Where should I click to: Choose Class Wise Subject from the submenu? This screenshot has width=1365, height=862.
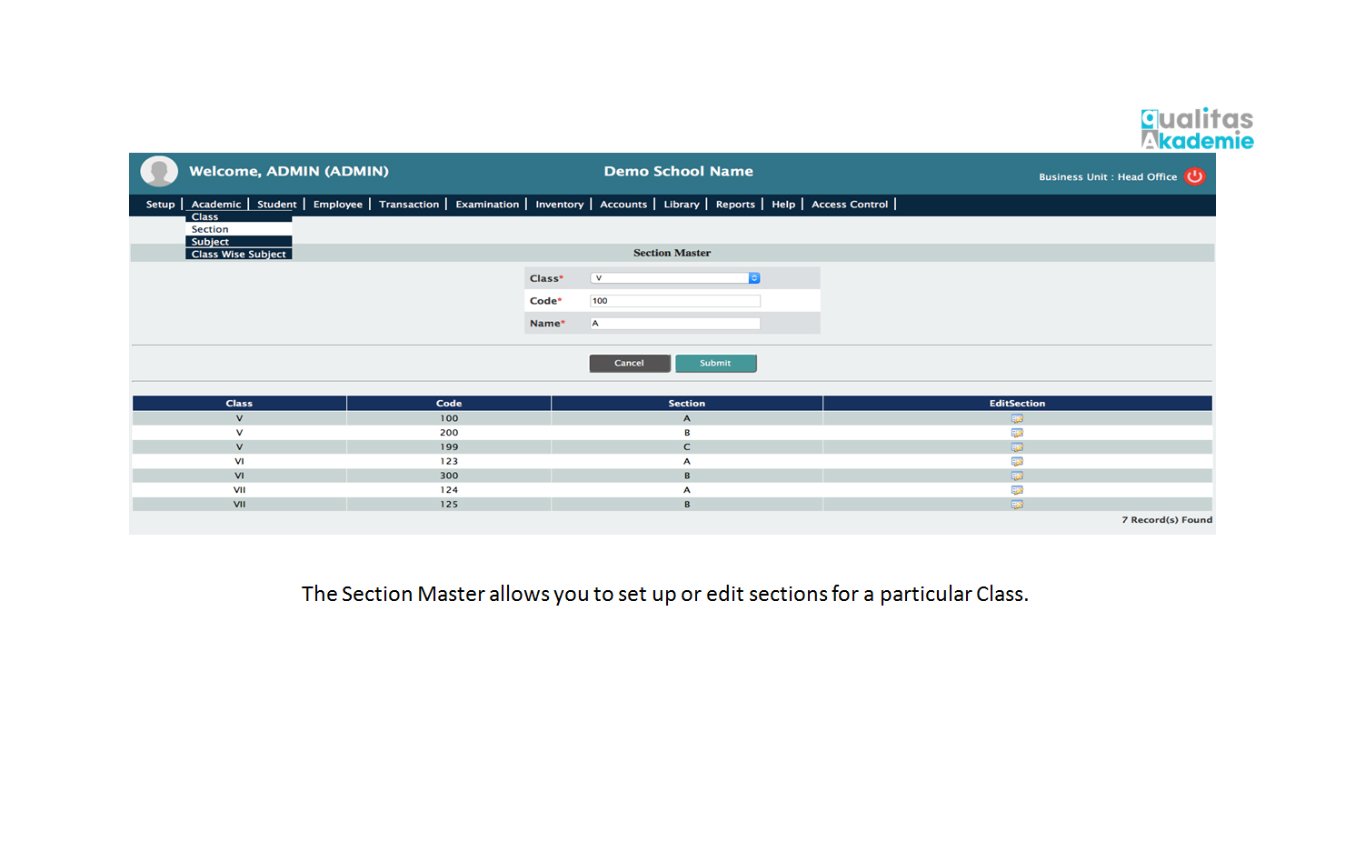239,254
